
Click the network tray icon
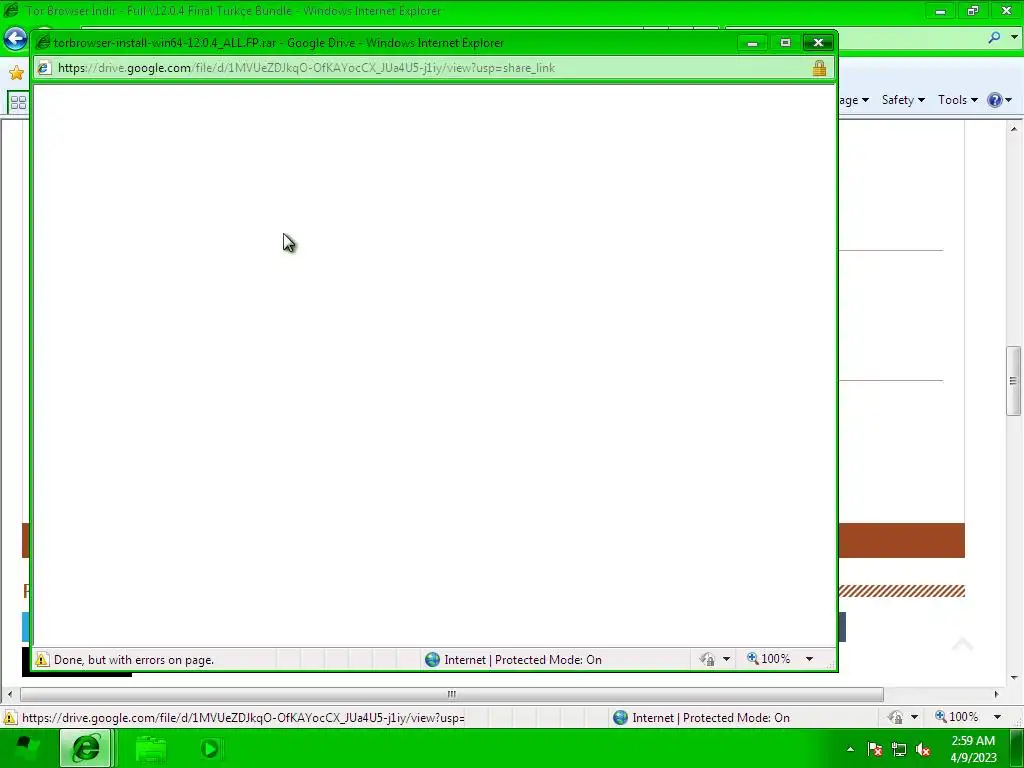pos(899,749)
